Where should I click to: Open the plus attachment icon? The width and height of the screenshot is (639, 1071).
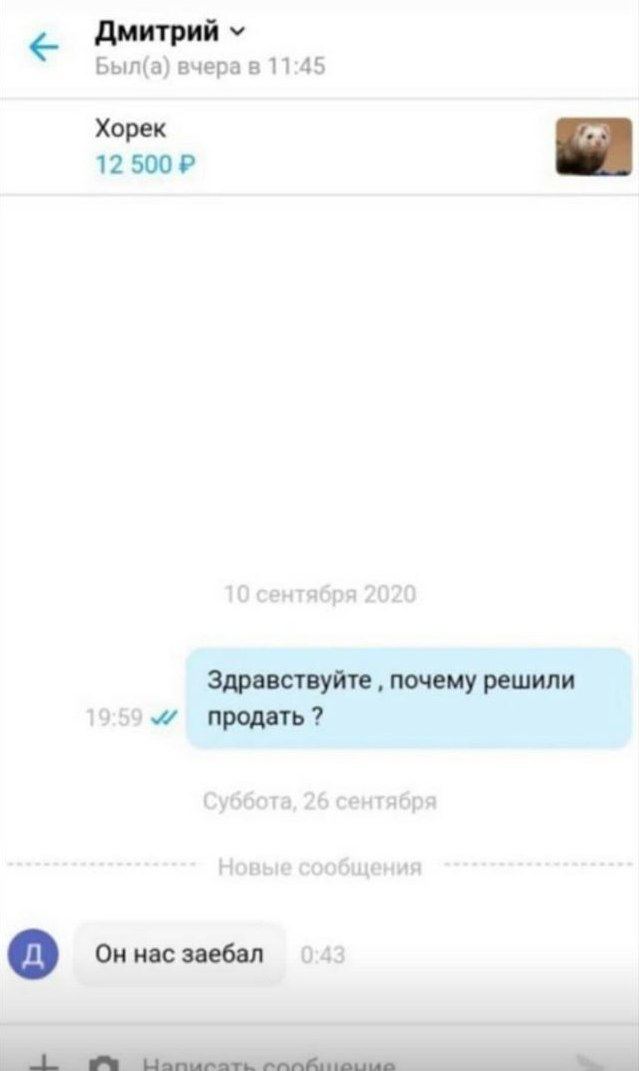pos(44,1061)
